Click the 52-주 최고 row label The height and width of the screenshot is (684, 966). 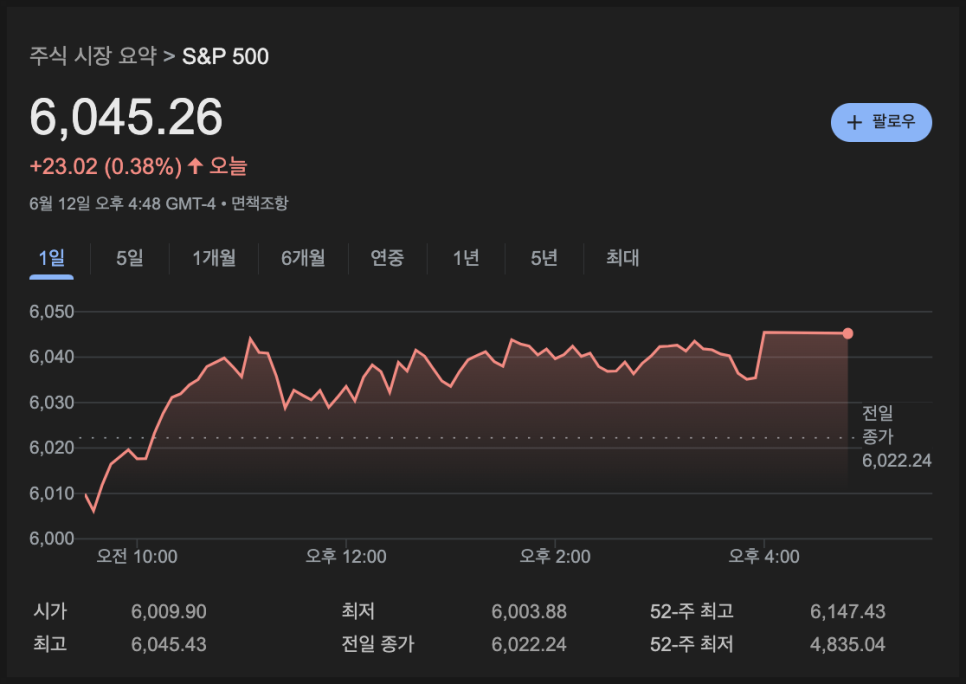coord(692,611)
